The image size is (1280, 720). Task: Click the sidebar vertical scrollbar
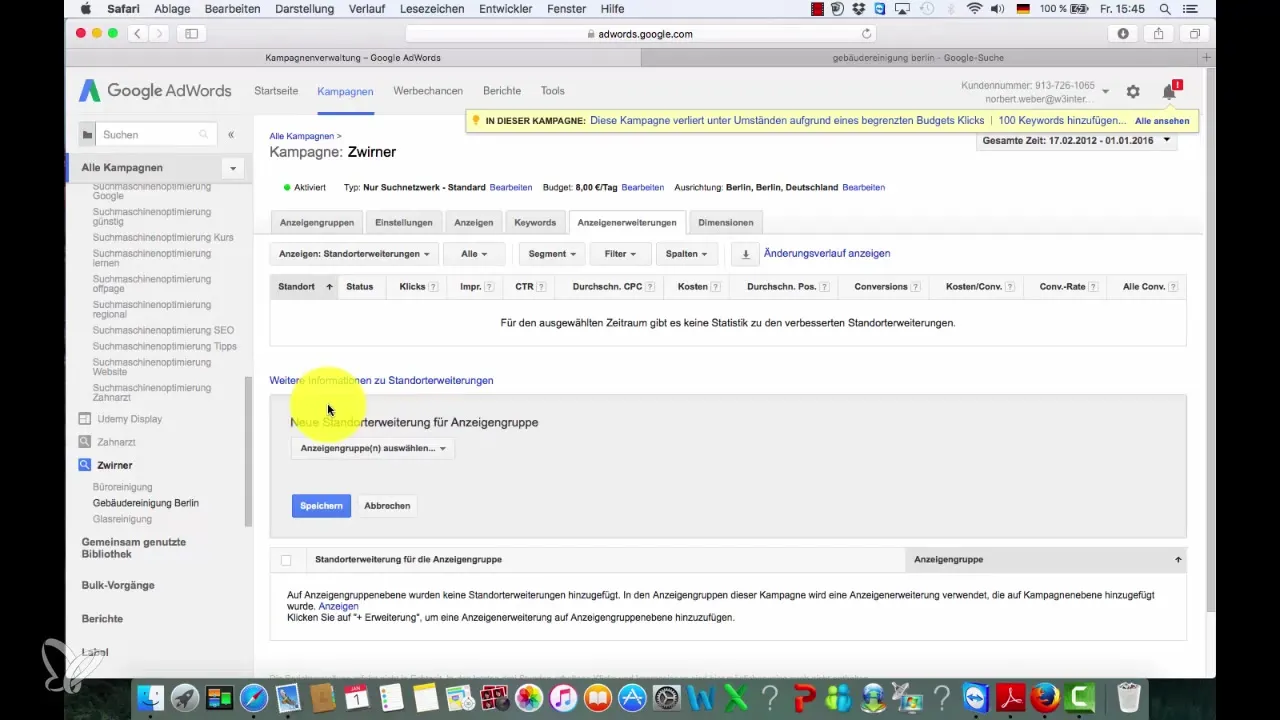[x=248, y=452]
